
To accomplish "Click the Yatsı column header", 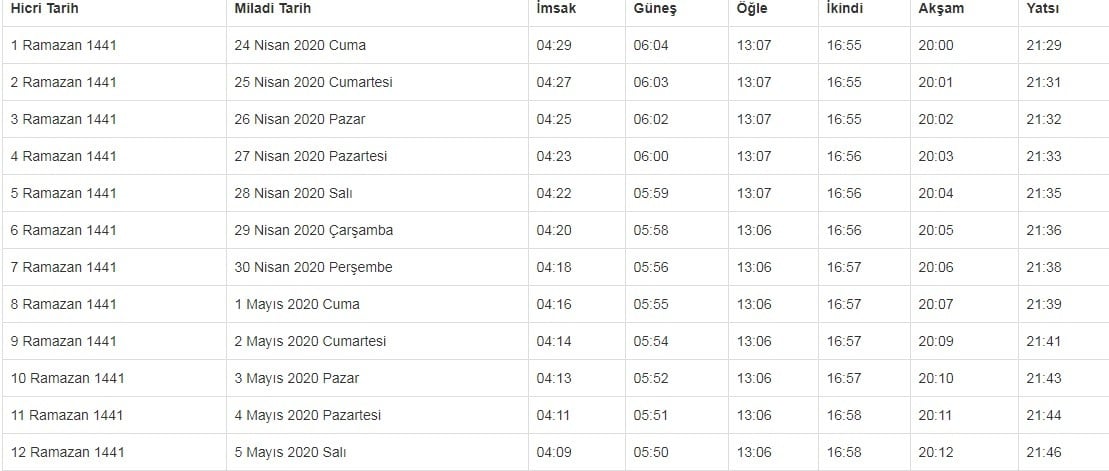I will click(x=1043, y=9).
